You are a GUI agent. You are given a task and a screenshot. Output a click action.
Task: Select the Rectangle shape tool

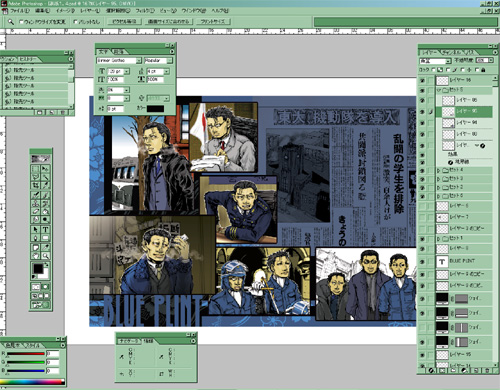(45, 238)
